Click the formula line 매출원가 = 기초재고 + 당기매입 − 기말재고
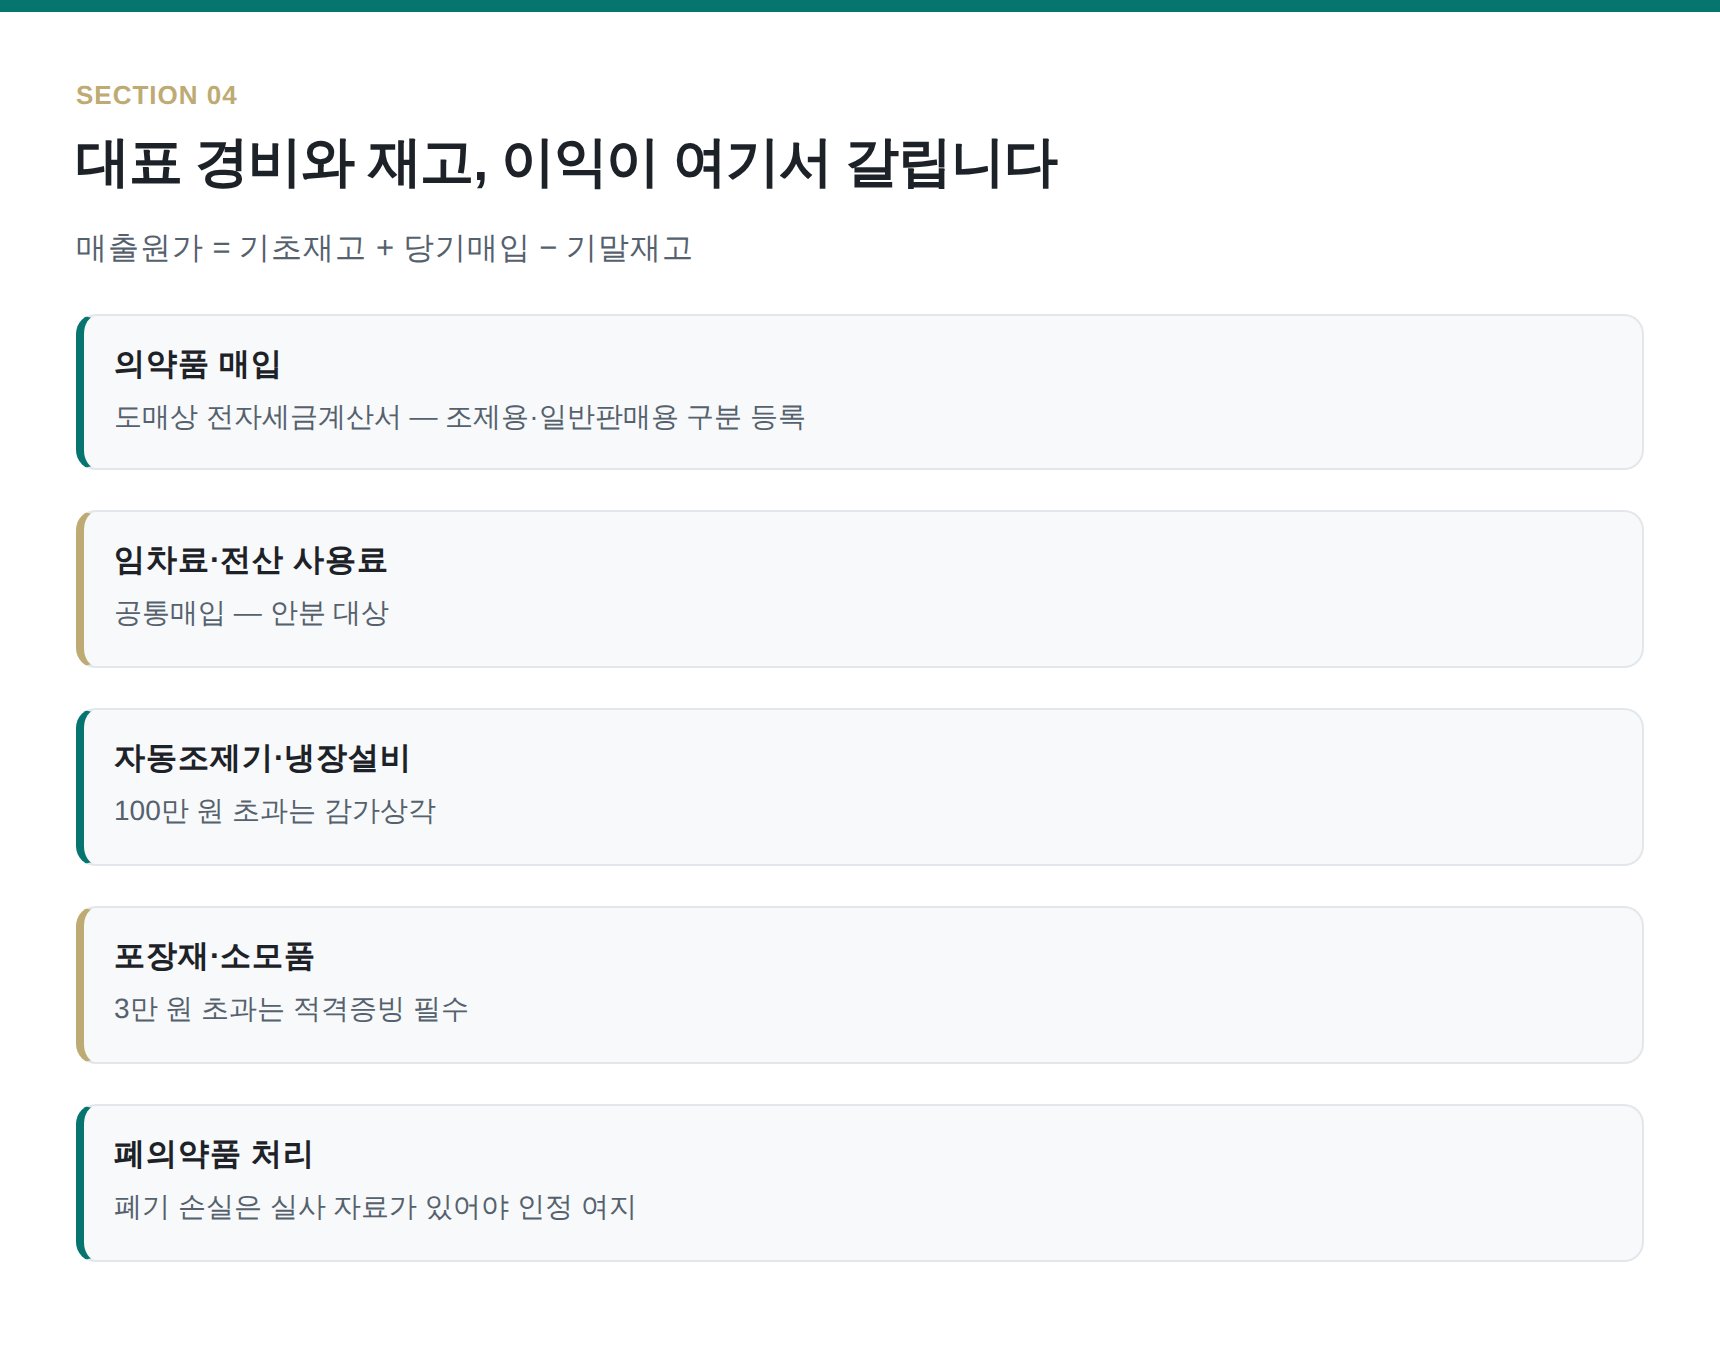This screenshot has height=1350, width=1720. pos(384,248)
